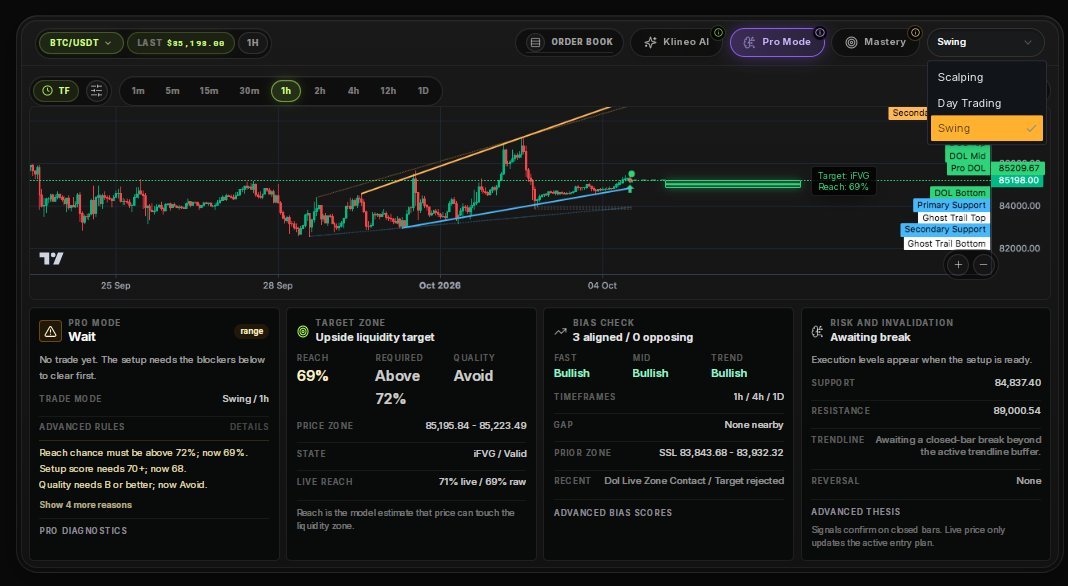Toggle Pro Mode button

(x=777, y=42)
